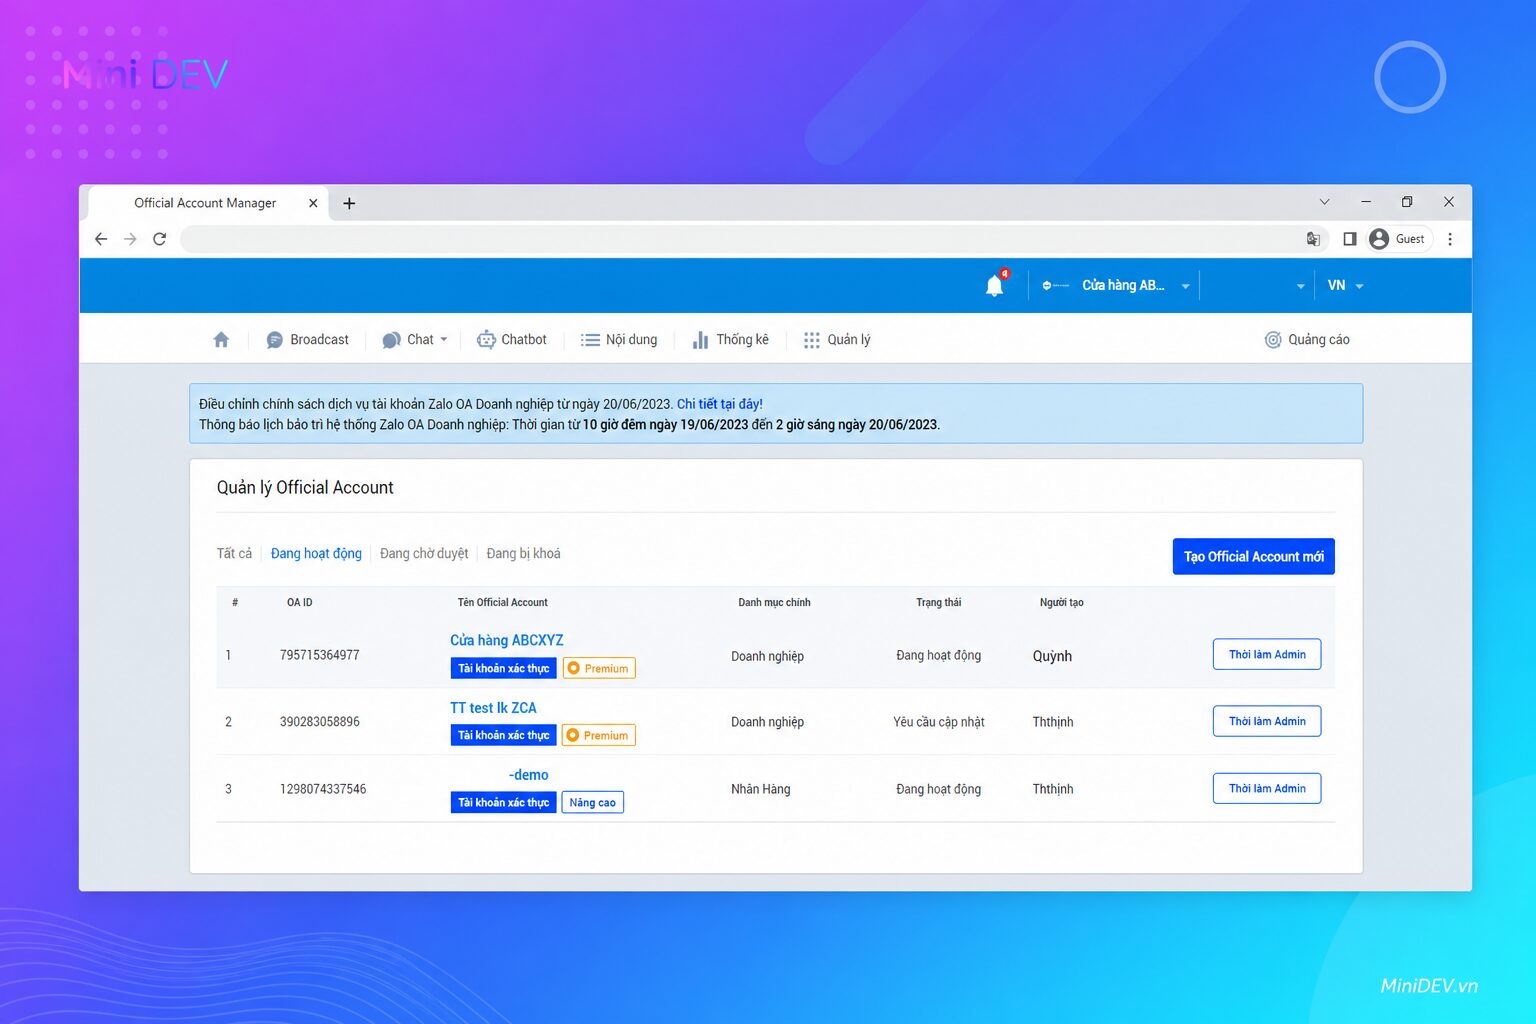The width and height of the screenshot is (1536, 1024).
Task: Click Tạo Official Account mới button
Action: tap(1253, 557)
